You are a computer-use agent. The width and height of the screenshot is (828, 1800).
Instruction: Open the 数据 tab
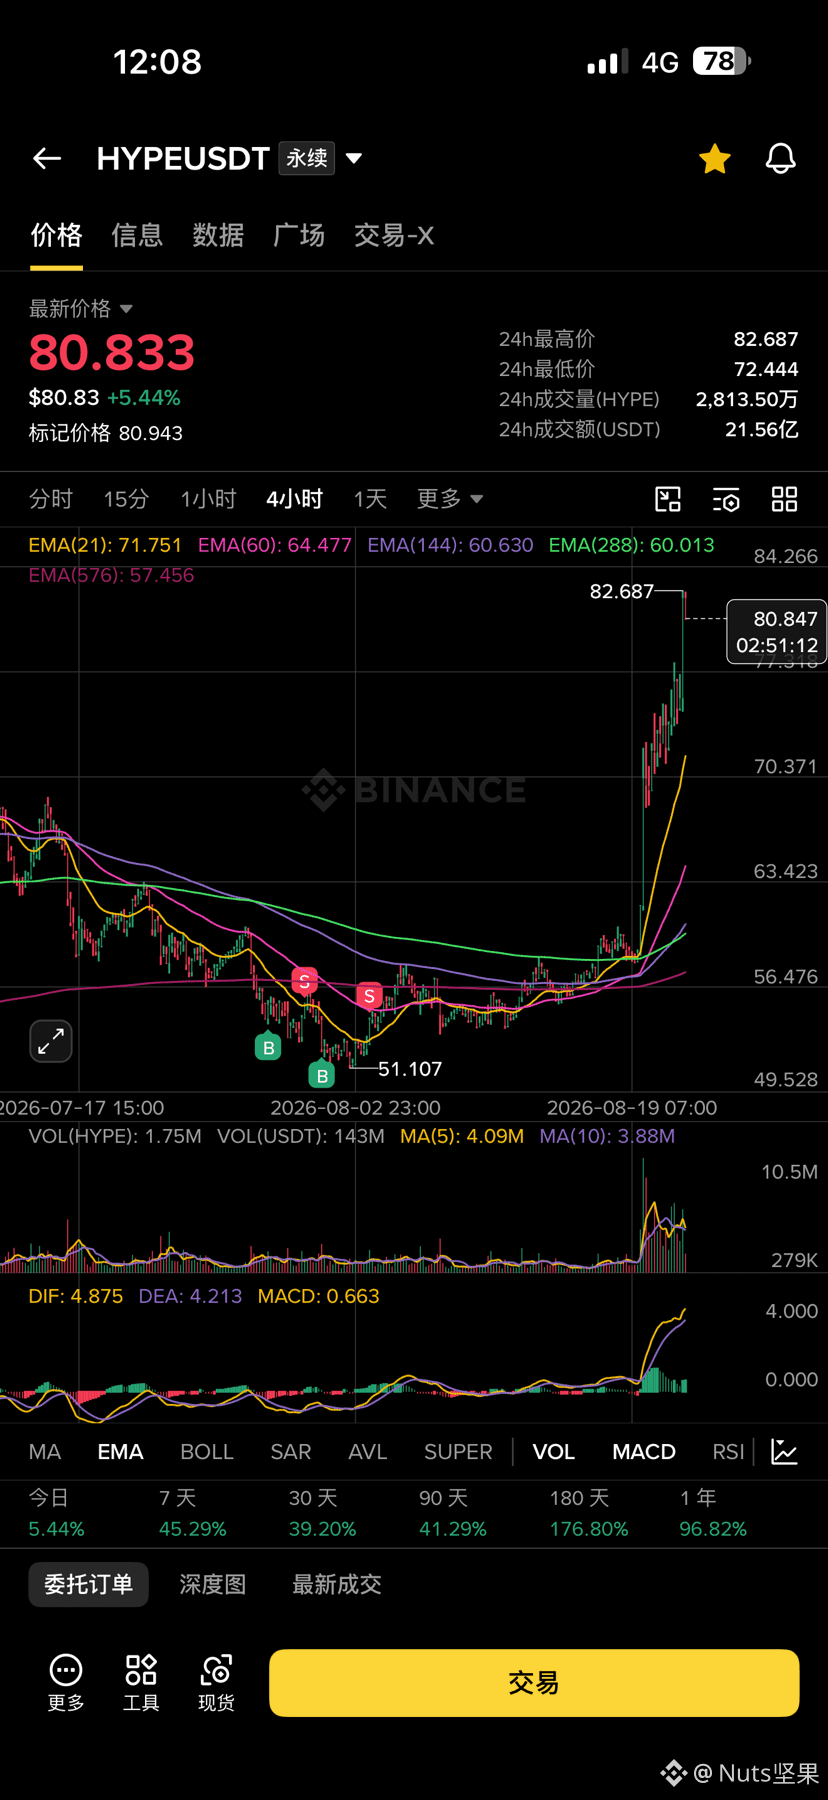point(218,235)
